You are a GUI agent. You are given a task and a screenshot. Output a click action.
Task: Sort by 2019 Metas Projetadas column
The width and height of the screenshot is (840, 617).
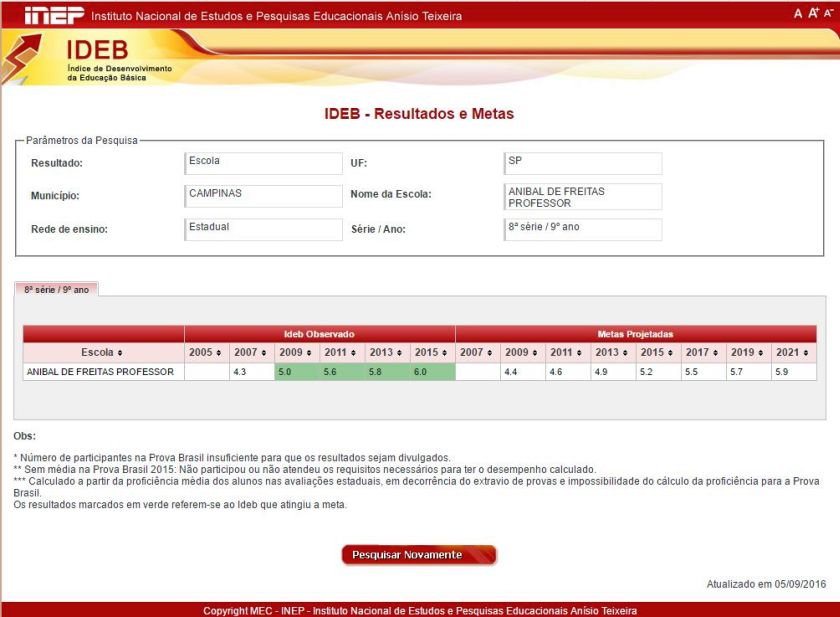point(748,352)
